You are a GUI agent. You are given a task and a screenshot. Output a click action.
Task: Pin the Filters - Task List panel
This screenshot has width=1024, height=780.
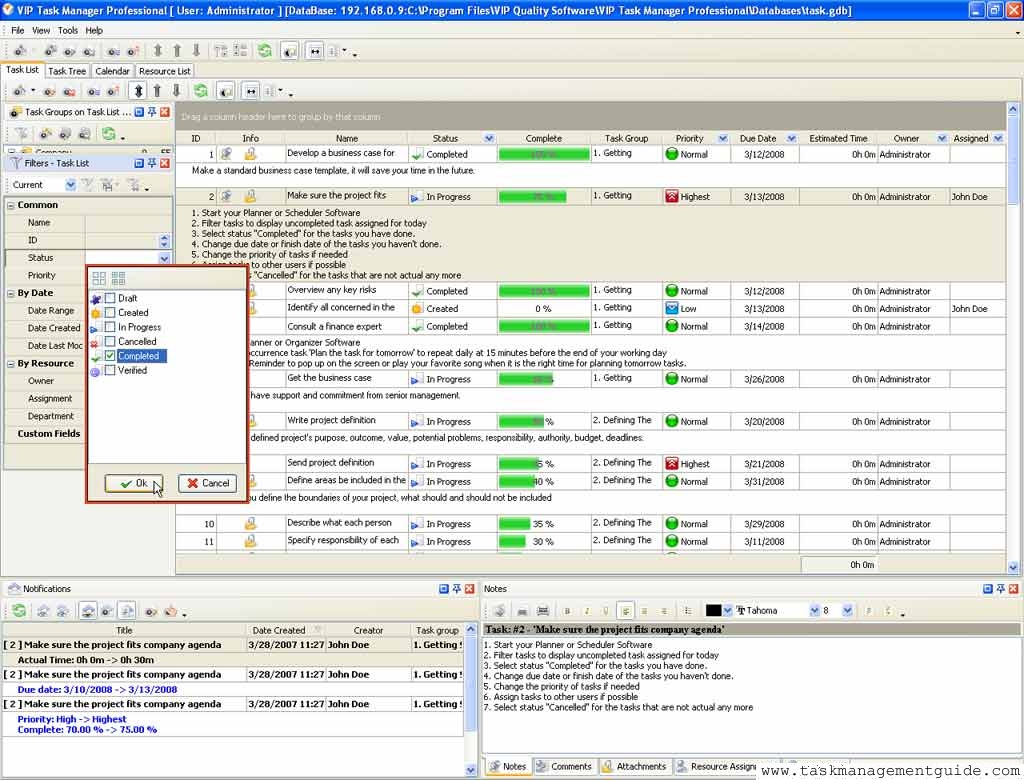[x=152, y=163]
